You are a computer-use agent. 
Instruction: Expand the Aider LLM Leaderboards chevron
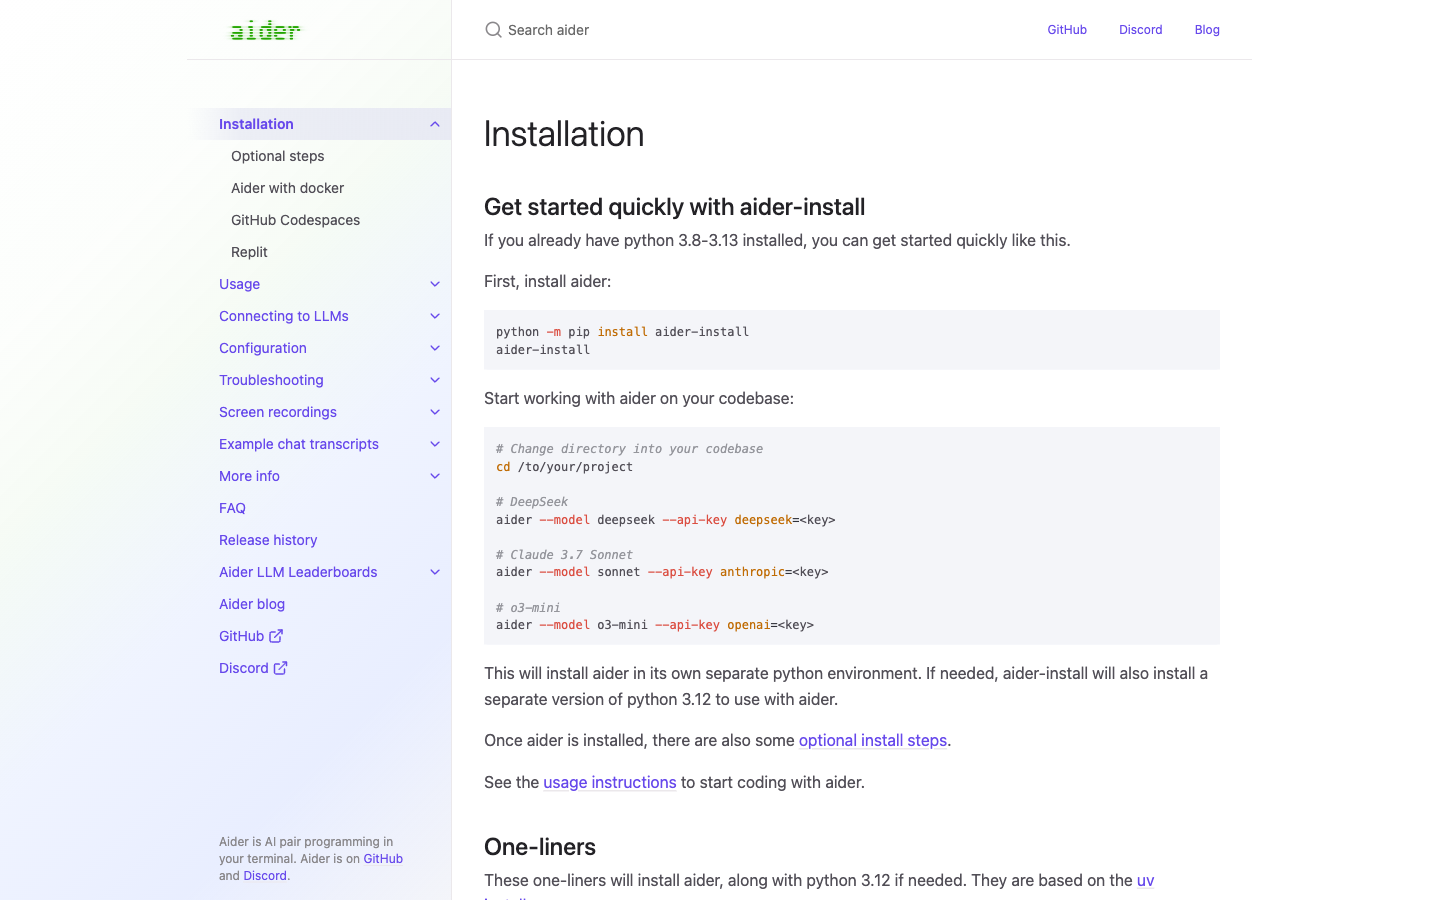click(435, 572)
